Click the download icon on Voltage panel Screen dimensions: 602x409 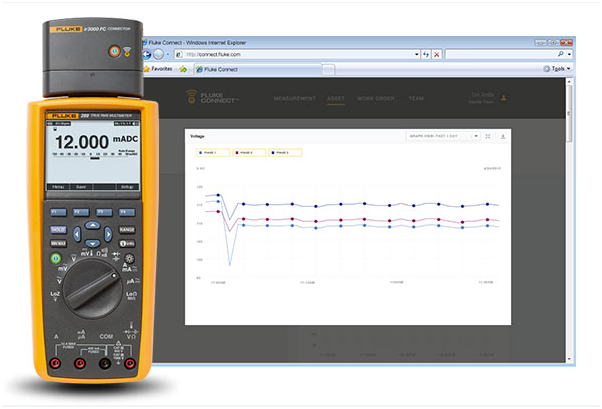click(x=503, y=135)
